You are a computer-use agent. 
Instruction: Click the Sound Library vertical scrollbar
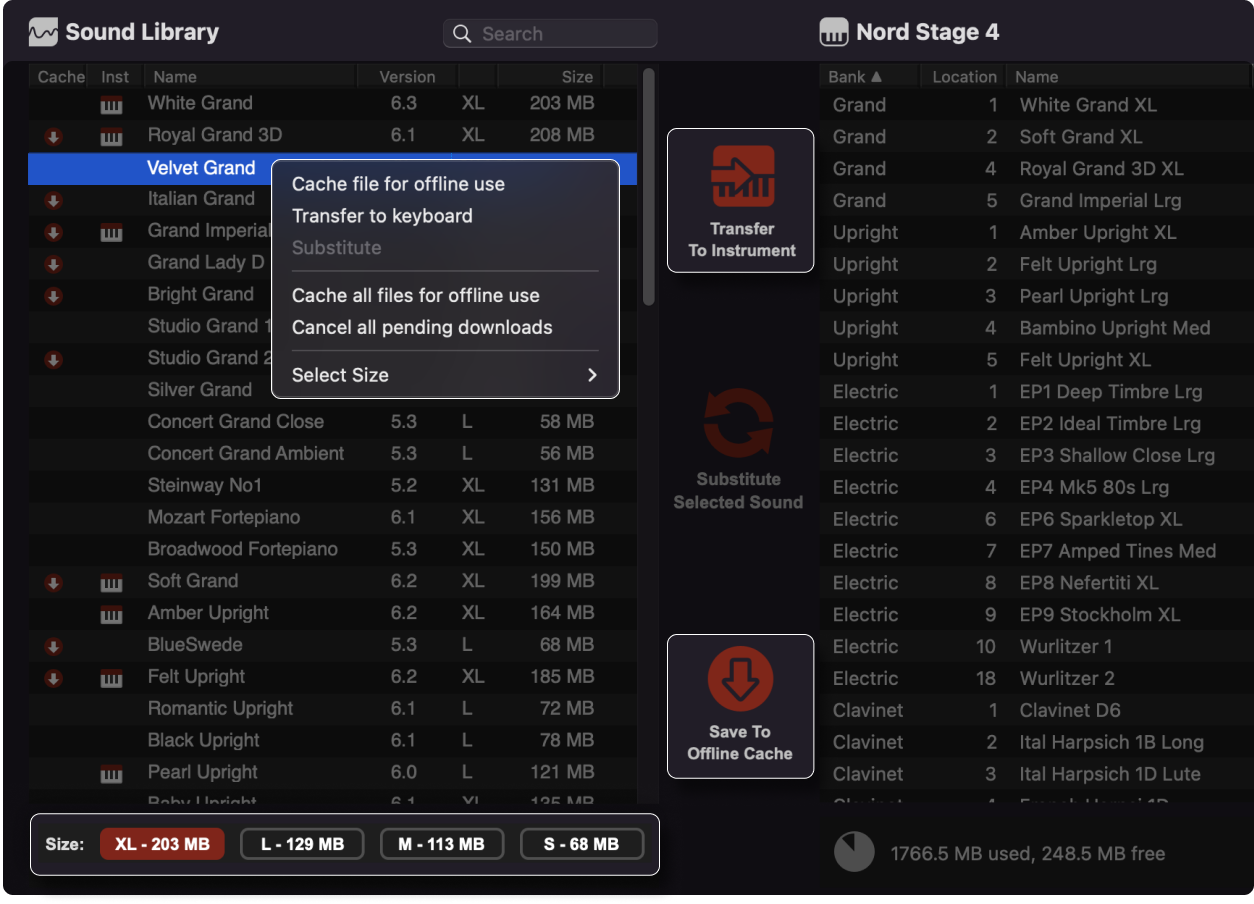[x=649, y=187]
